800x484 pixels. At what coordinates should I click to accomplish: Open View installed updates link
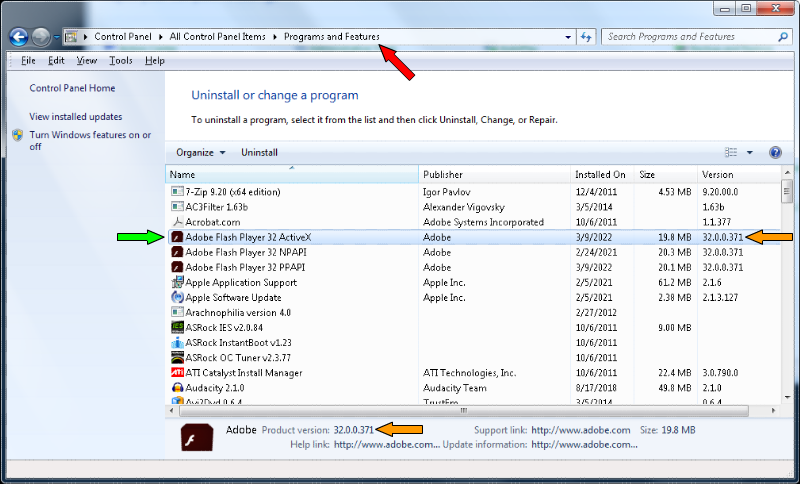(x=76, y=117)
